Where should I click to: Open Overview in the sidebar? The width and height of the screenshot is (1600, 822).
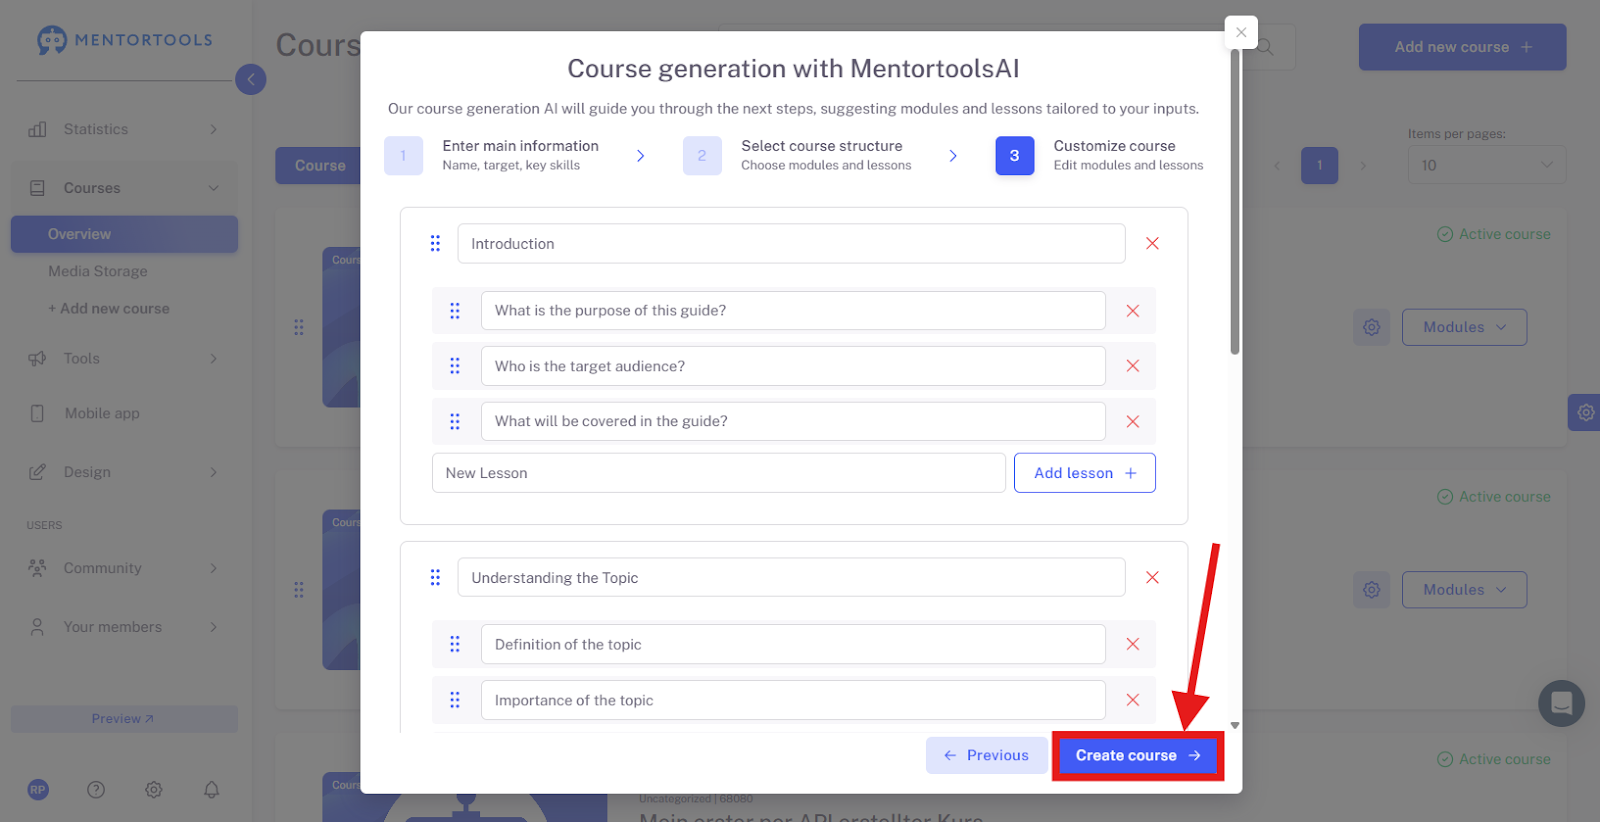(x=124, y=234)
